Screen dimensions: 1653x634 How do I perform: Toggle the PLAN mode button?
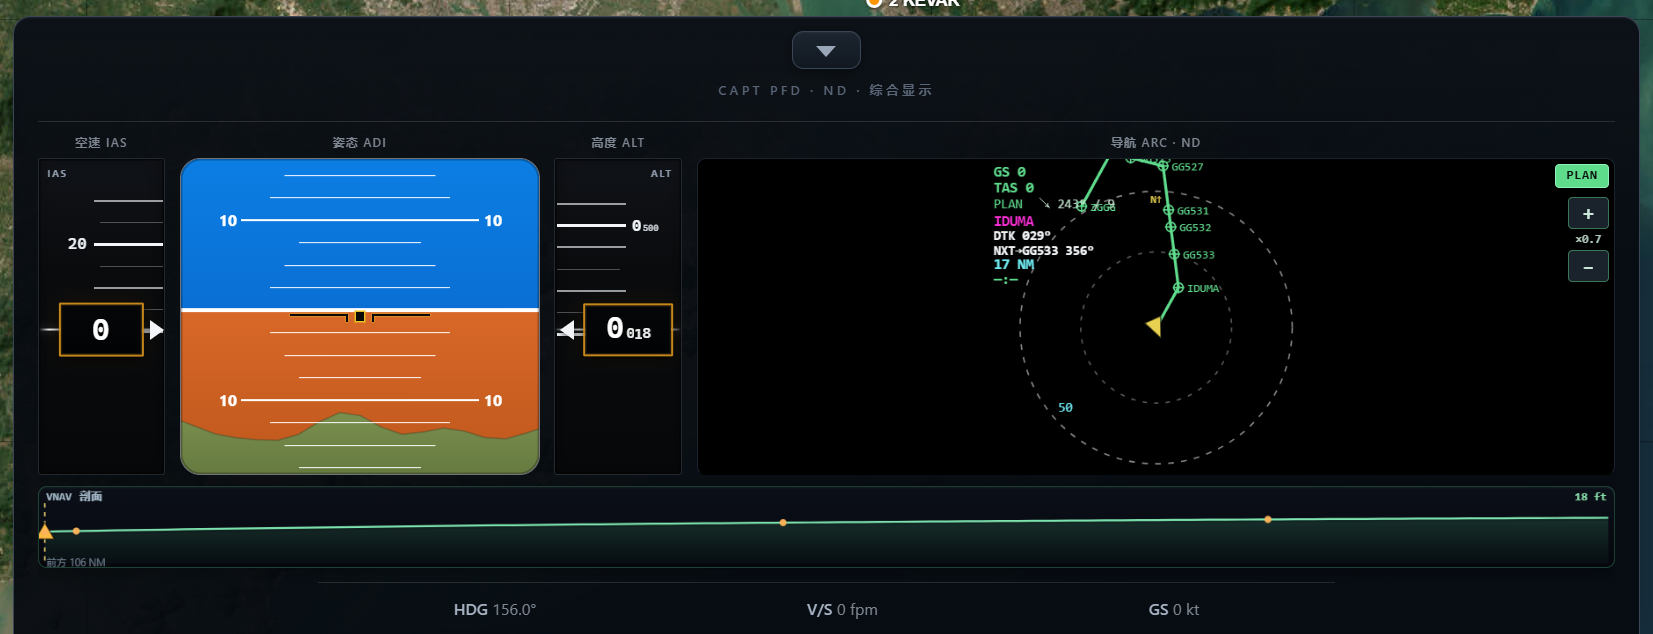[x=1582, y=175]
